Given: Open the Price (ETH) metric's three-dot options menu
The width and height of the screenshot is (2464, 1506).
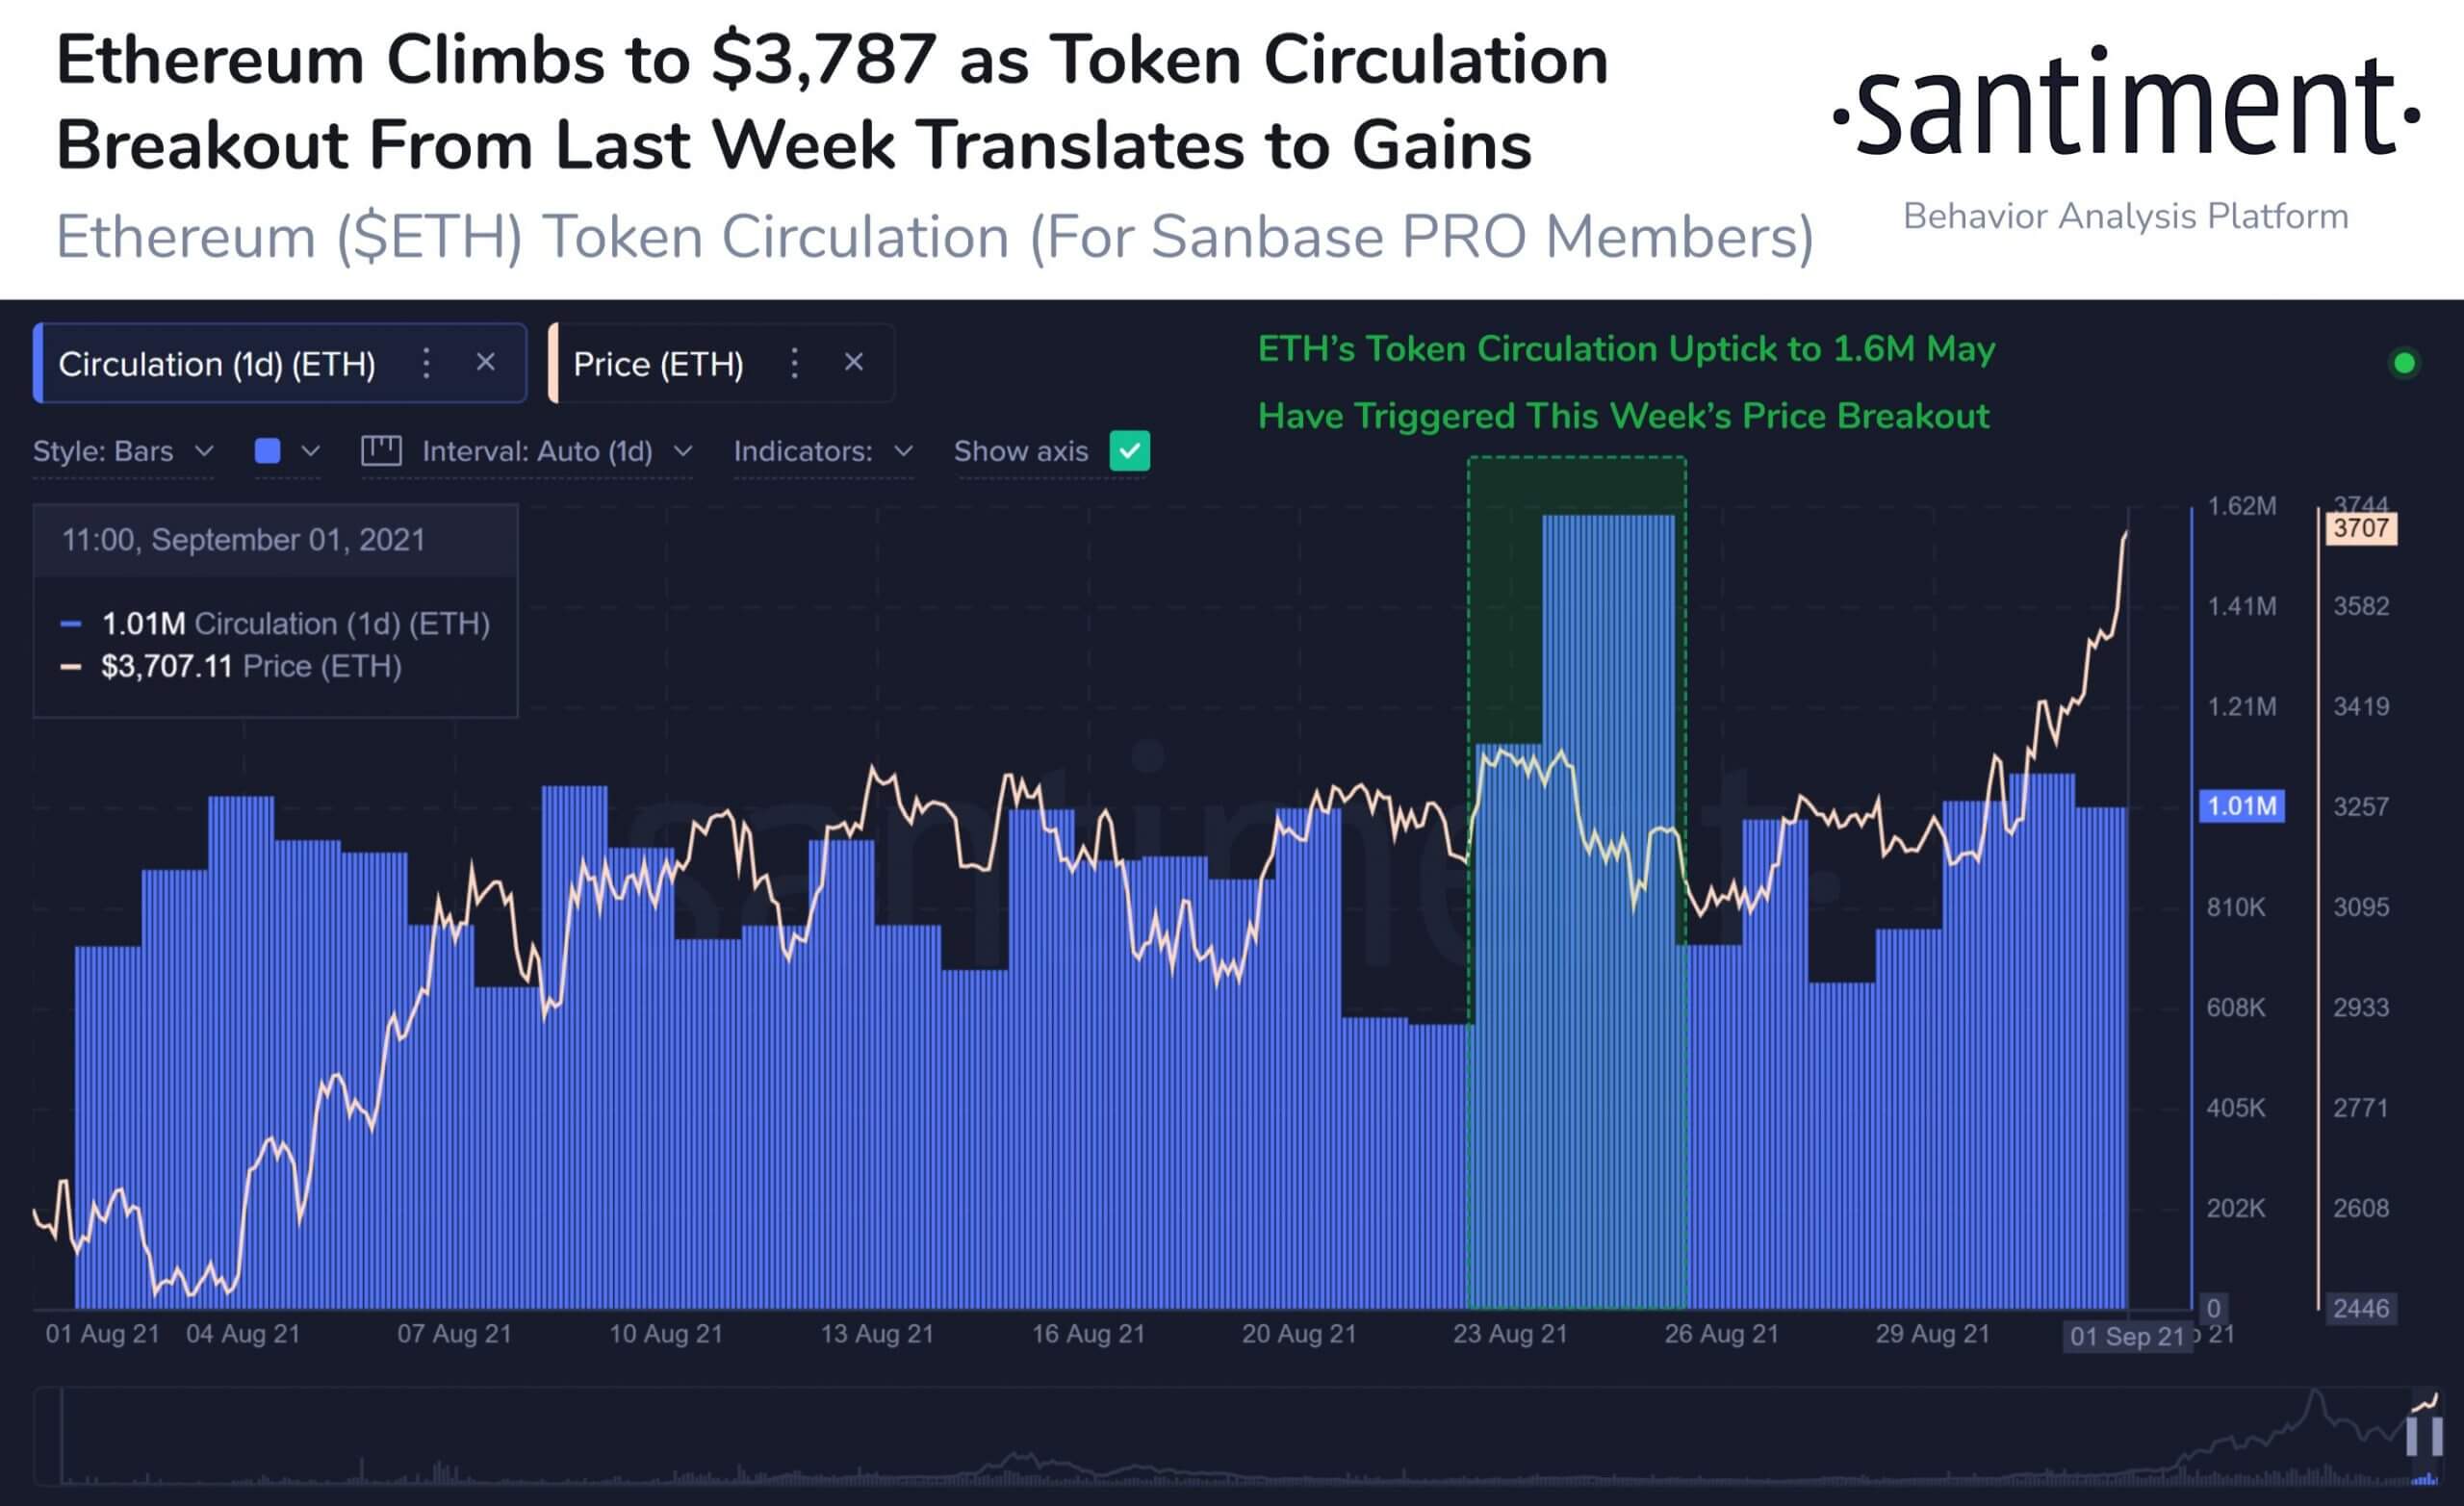Looking at the screenshot, I should pos(793,363).
